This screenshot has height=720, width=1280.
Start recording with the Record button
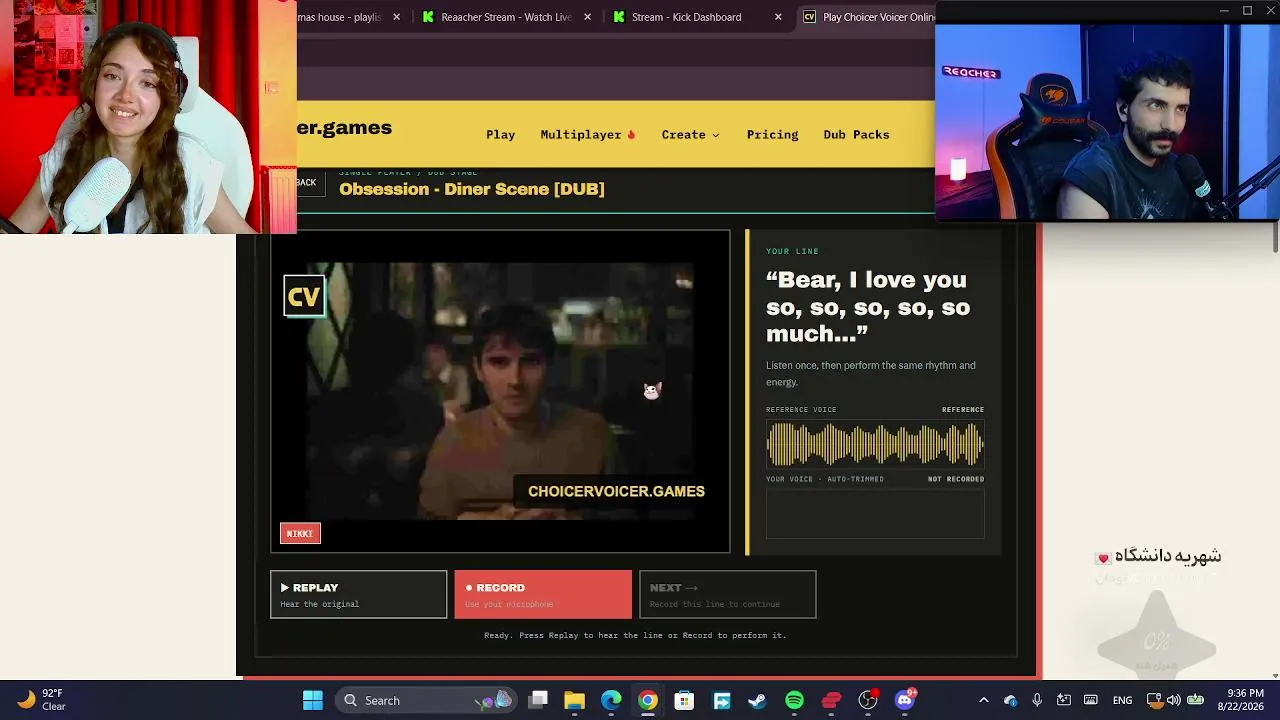click(x=543, y=594)
